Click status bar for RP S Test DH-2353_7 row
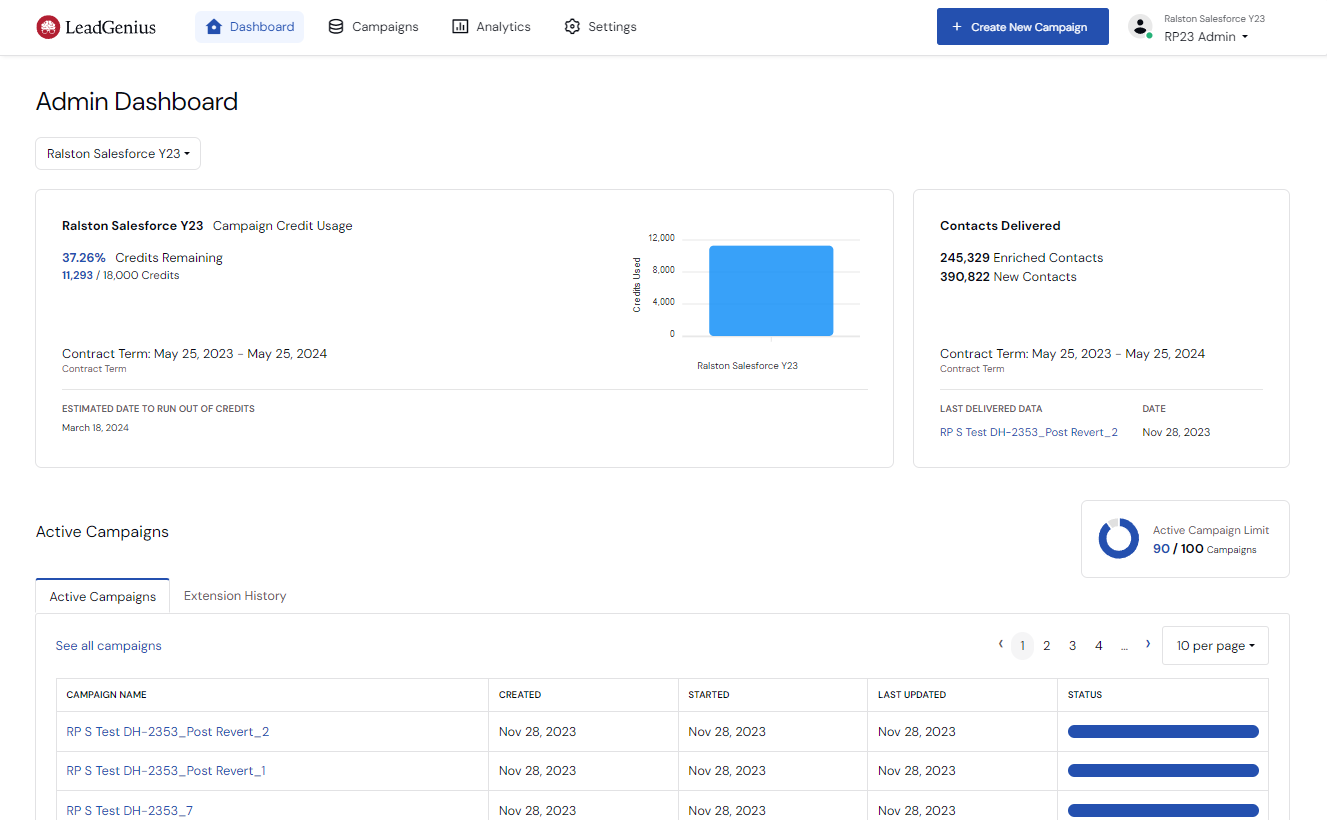Image resolution: width=1327 pixels, height=820 pixels. coord(1163,811)
